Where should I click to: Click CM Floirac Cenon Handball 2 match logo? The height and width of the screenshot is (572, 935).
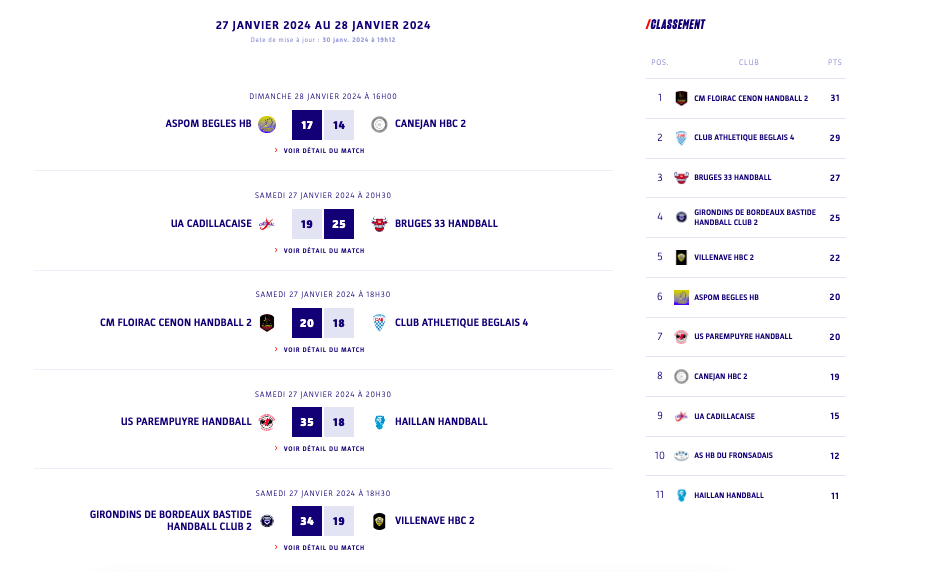[267, 322]
